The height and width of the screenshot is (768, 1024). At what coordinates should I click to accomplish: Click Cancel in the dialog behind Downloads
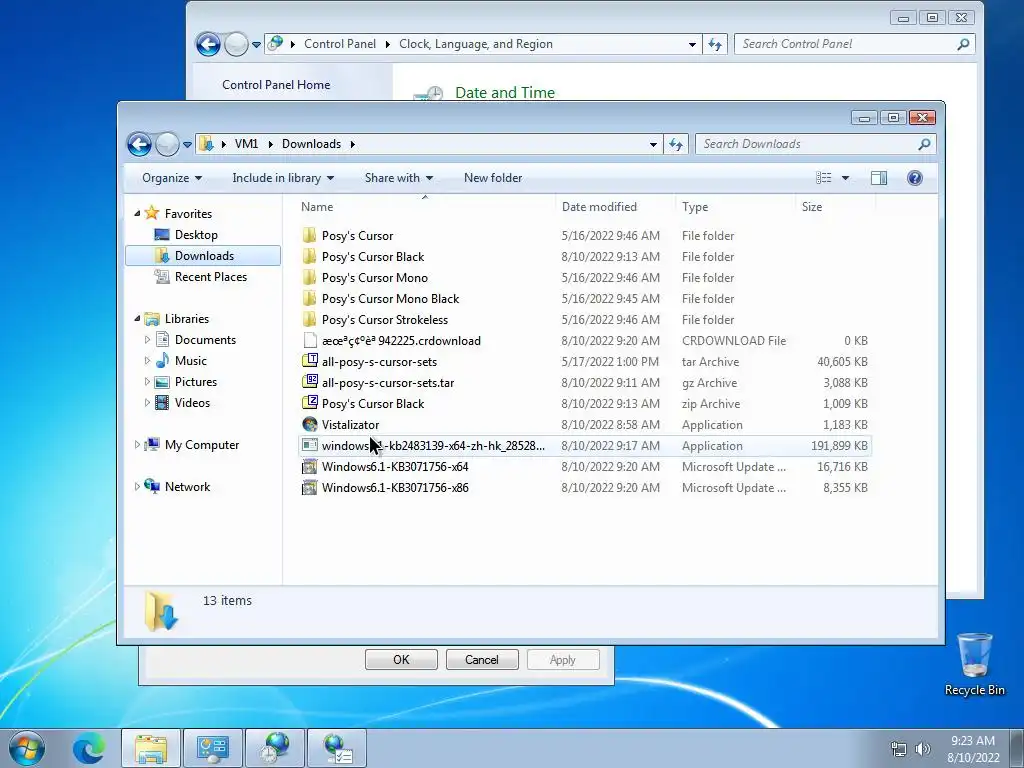pyautogui.click(x=481, y=660)
